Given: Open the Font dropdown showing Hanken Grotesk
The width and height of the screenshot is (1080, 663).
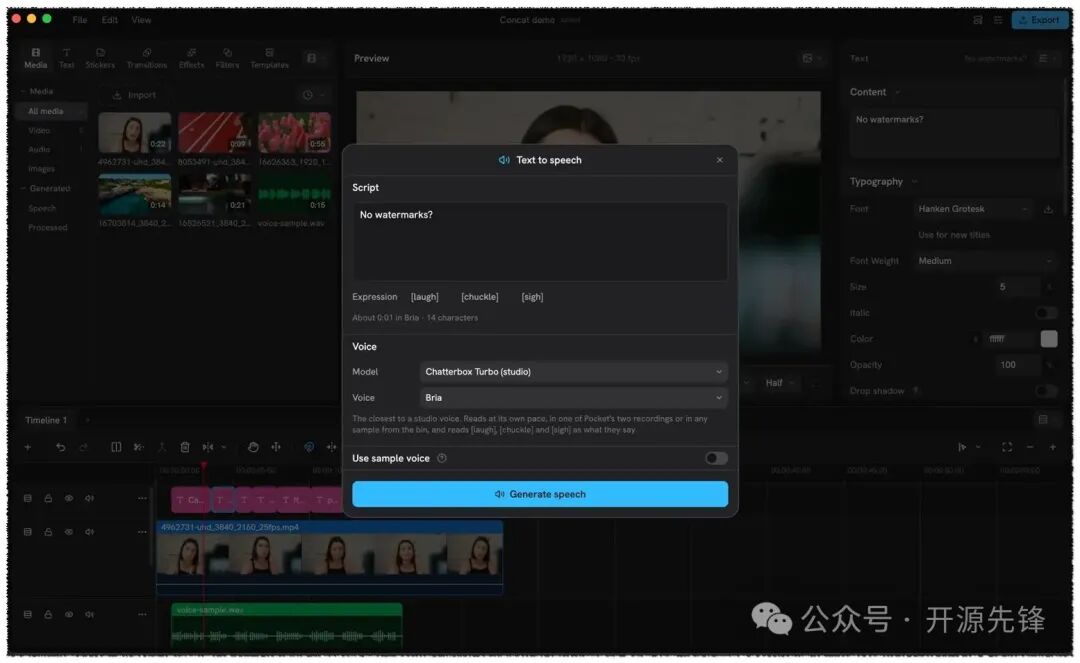Looking at the screenshot, I should [x=973, y=209].
